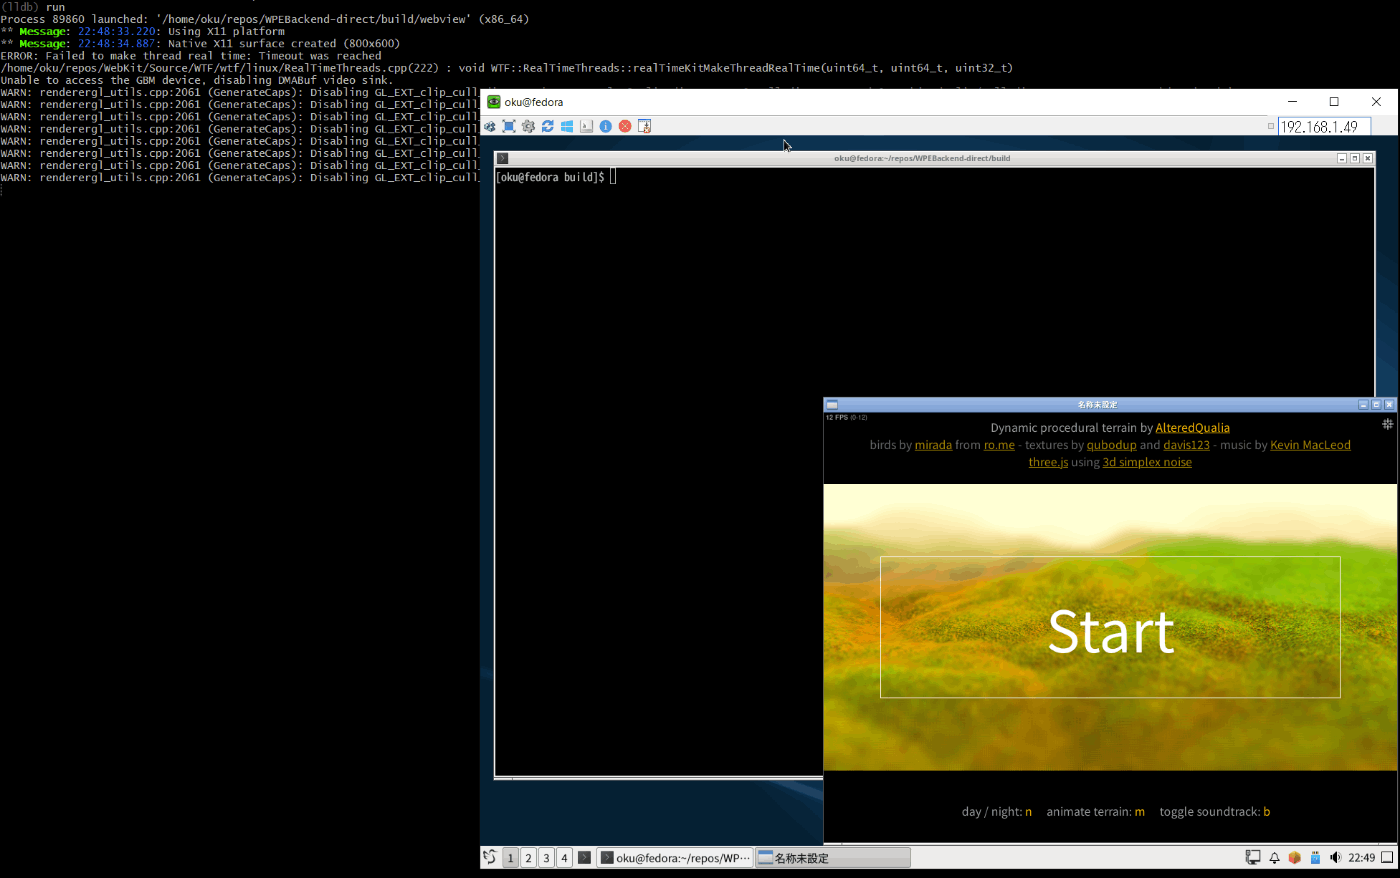Screen dimensions: 1400x878
Task: Click the oku@fedora VNC title icon
Action: point(493,102)
